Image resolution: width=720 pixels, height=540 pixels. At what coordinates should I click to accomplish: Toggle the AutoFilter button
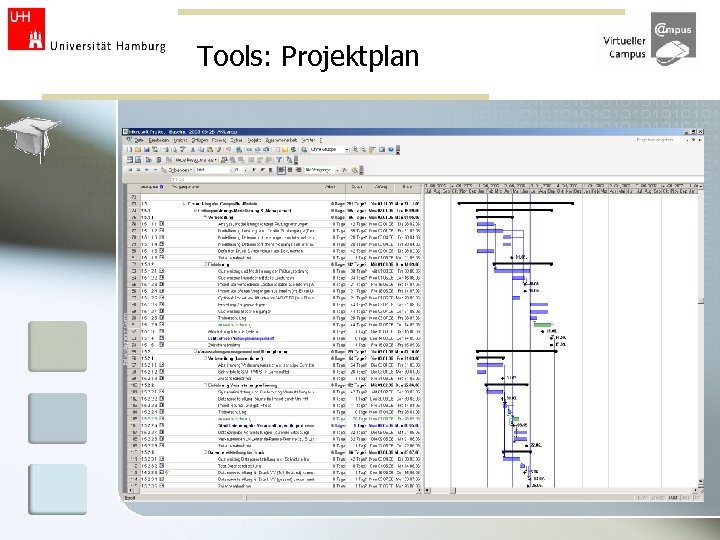pyautogui.click(x=343, y=170)
